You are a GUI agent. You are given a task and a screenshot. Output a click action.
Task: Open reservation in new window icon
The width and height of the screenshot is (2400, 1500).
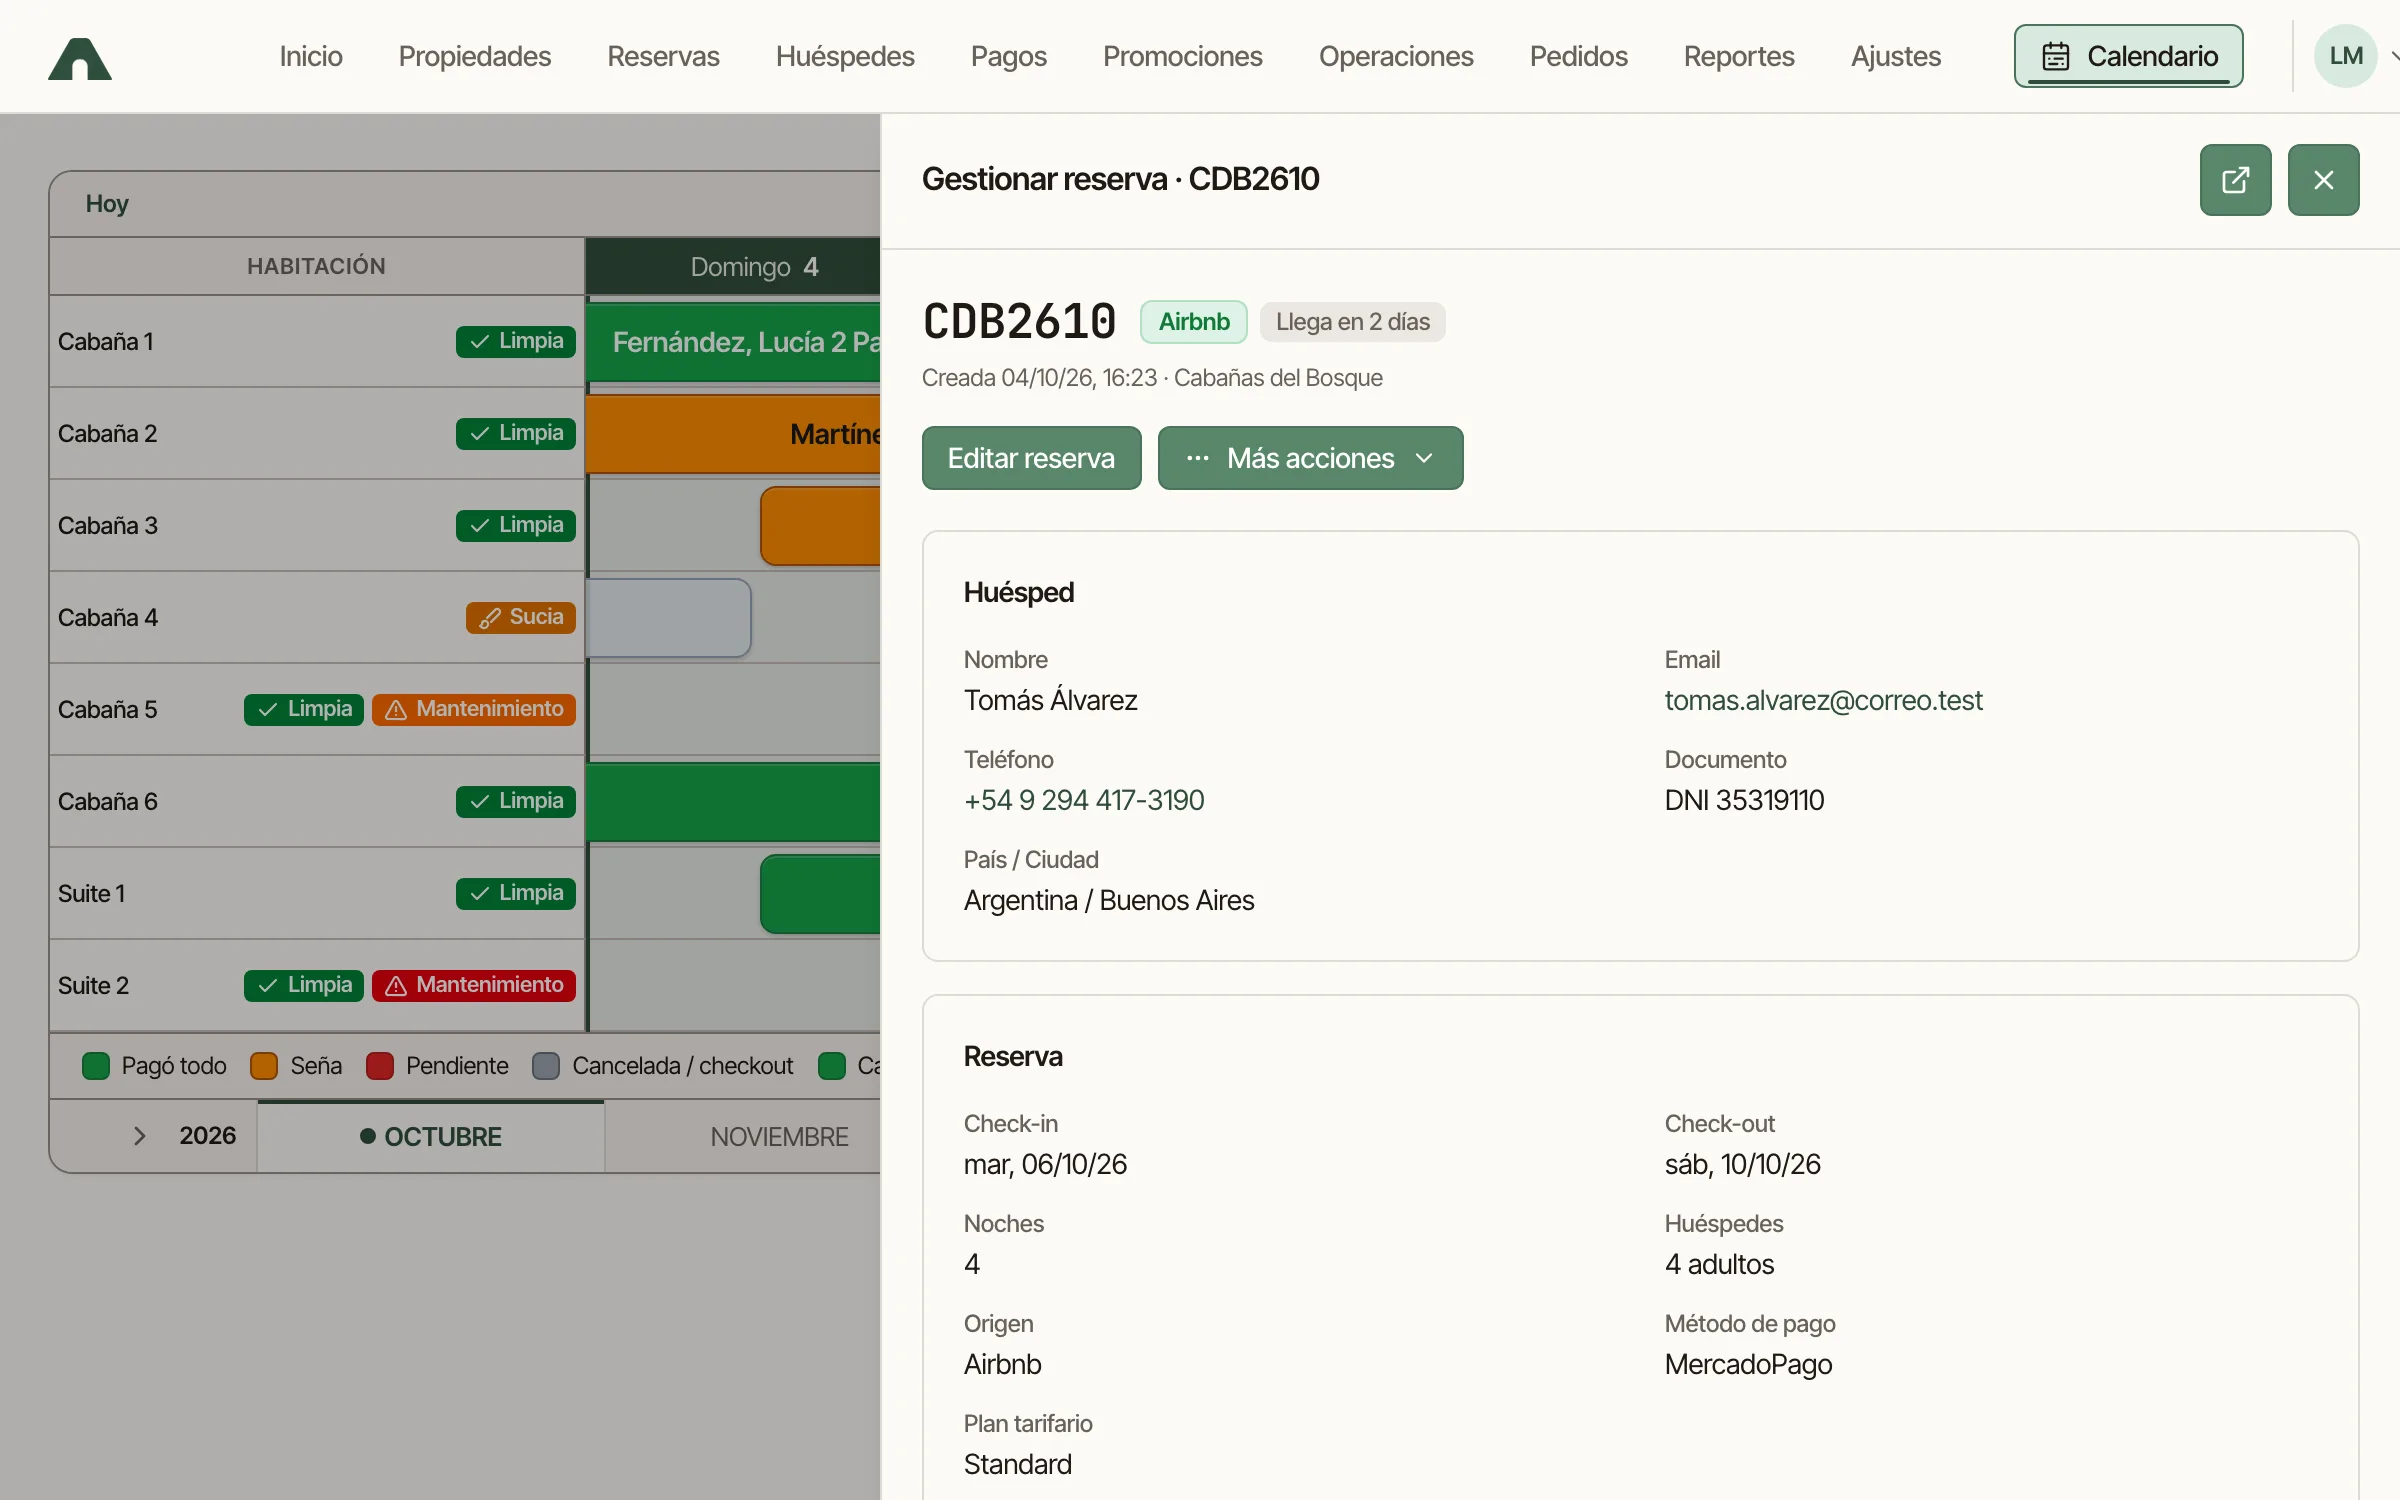(2235, 180)
